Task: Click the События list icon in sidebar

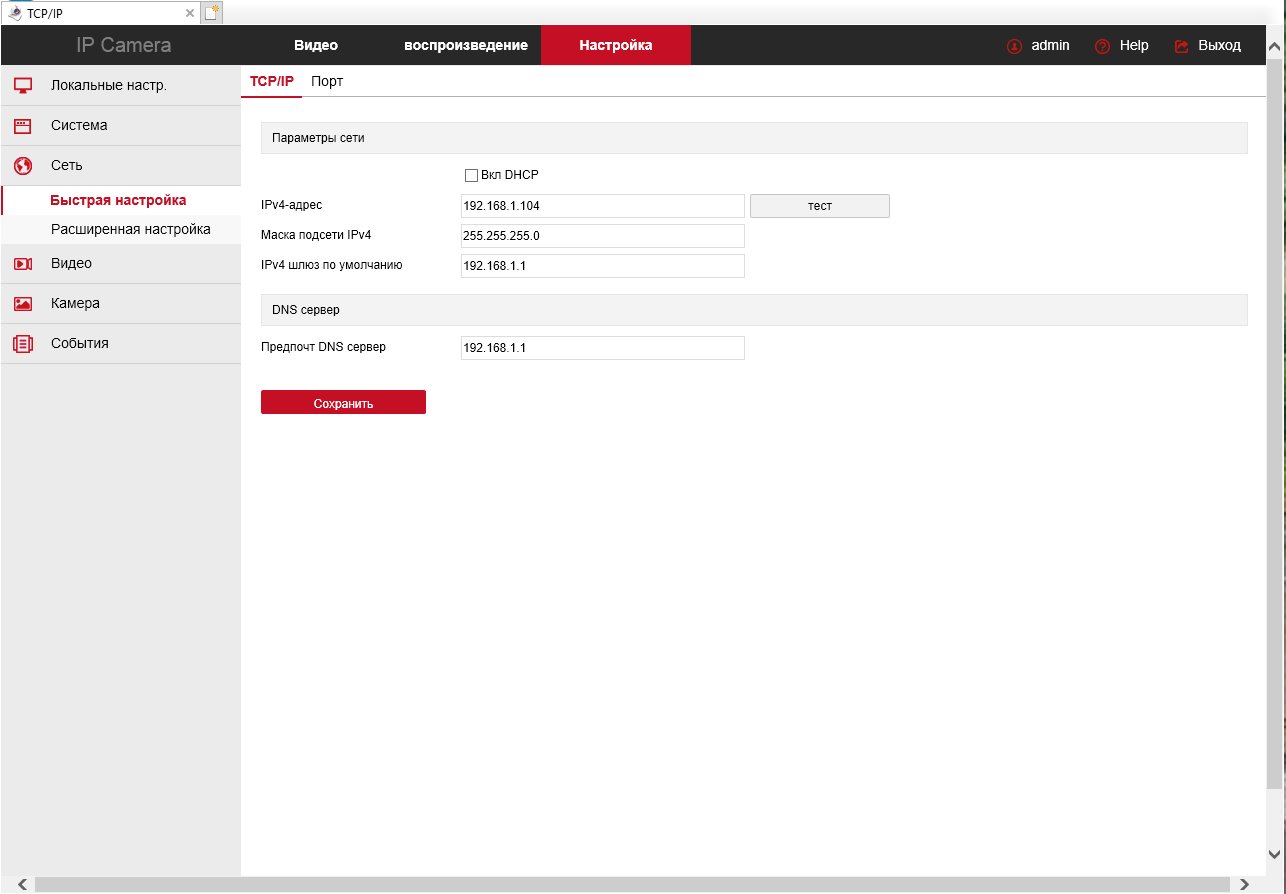Action: click(23, 344)
